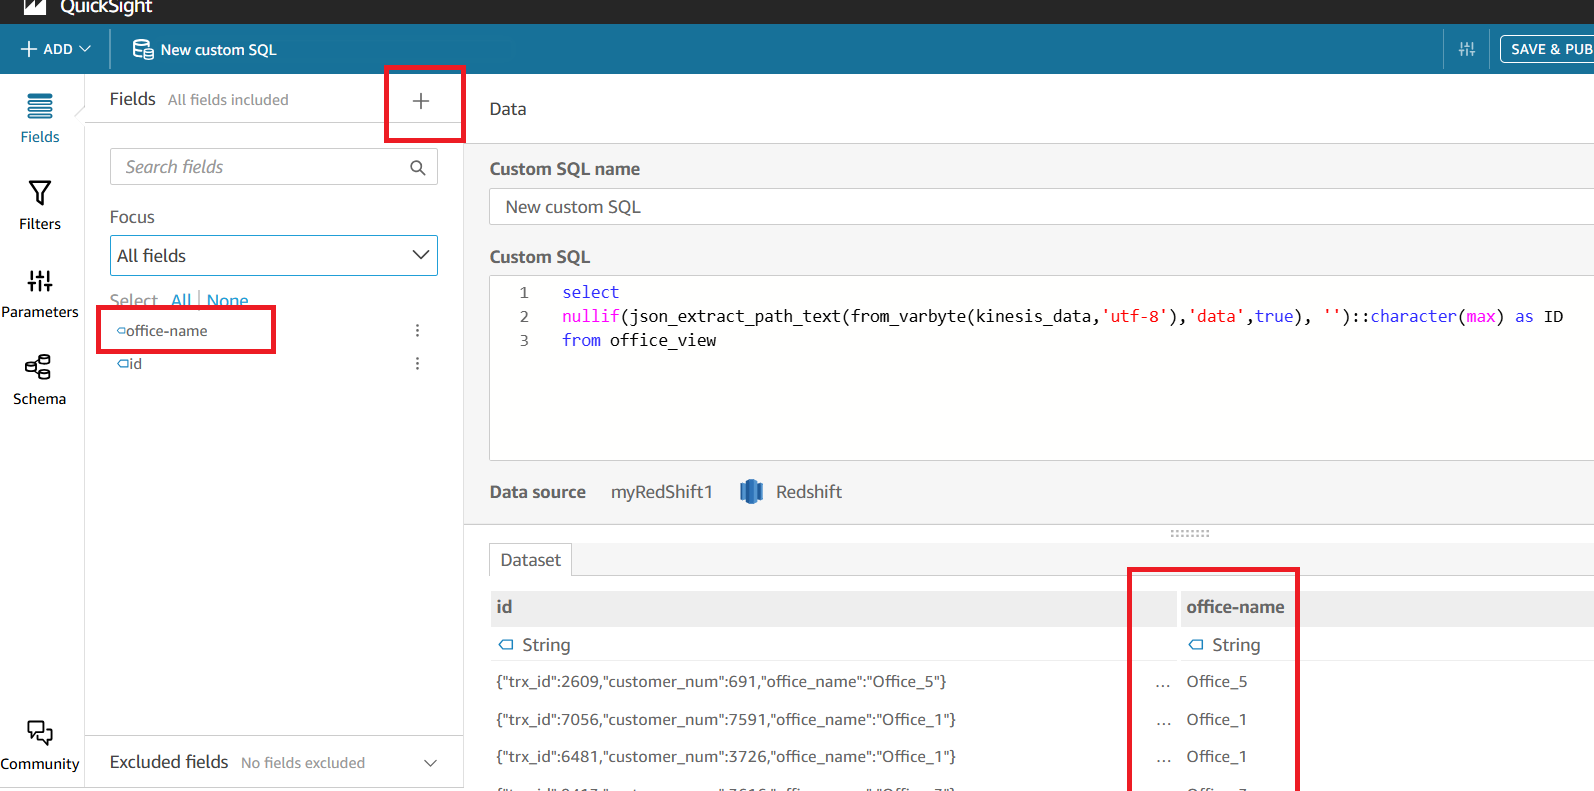Click the String type icon under id column

tap(506, 645)
